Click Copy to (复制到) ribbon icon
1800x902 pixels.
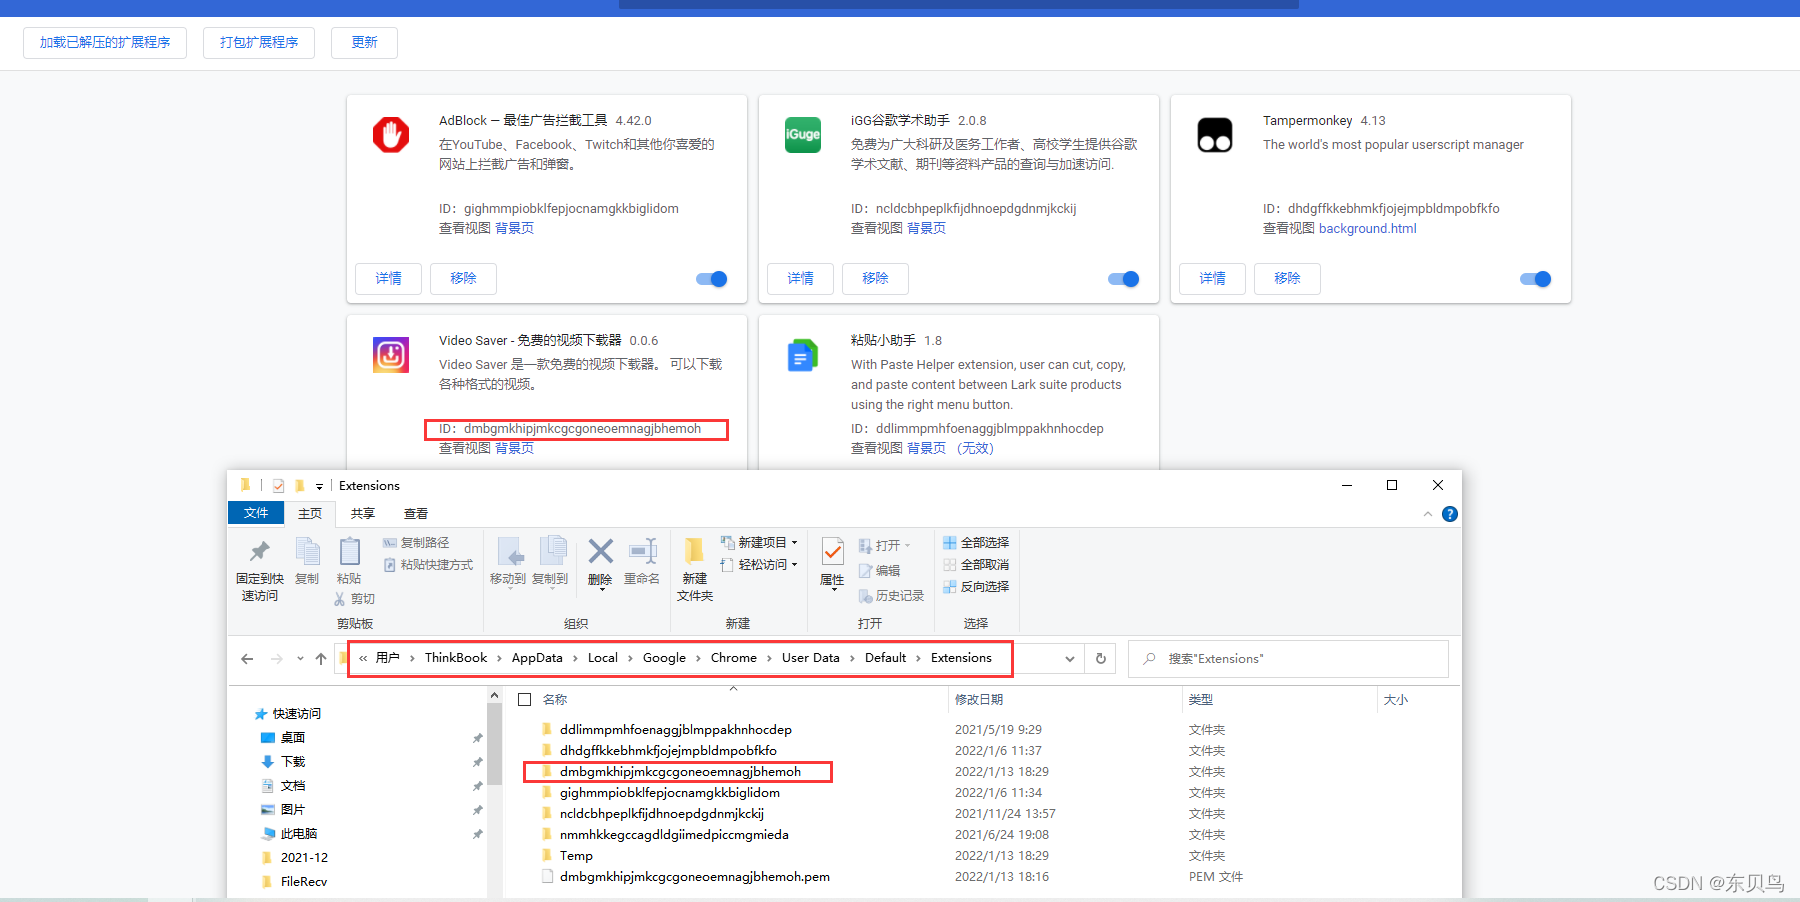[x=552, y=551]
